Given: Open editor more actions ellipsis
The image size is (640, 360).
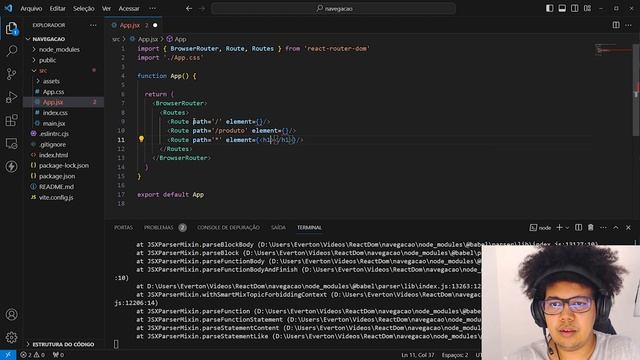Looking at the screenshot, I should 629,25.
